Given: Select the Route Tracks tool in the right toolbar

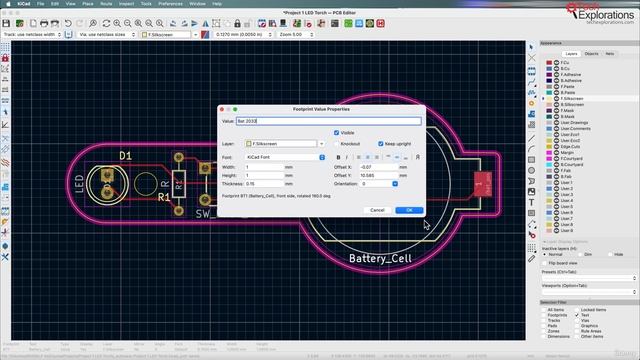Looking at the screenshot, I should 531,82.
